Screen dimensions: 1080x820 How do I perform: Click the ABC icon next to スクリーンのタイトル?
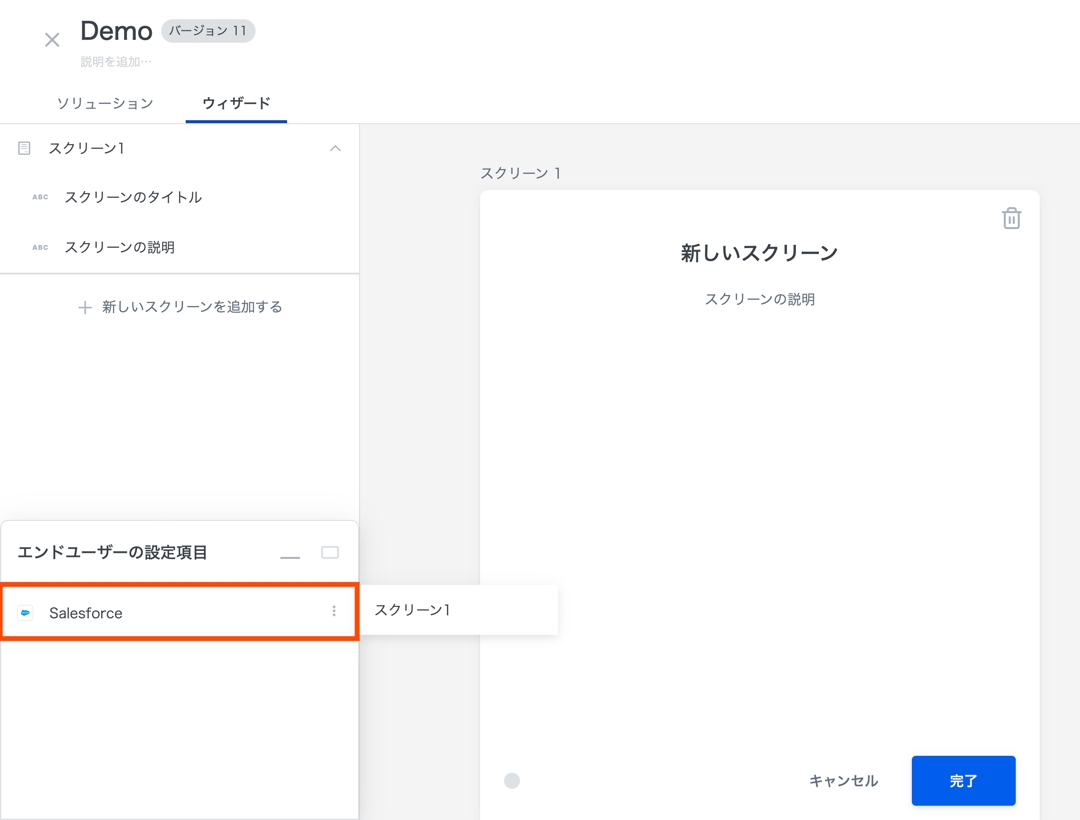pyautogui.click(x=40, y=197)
